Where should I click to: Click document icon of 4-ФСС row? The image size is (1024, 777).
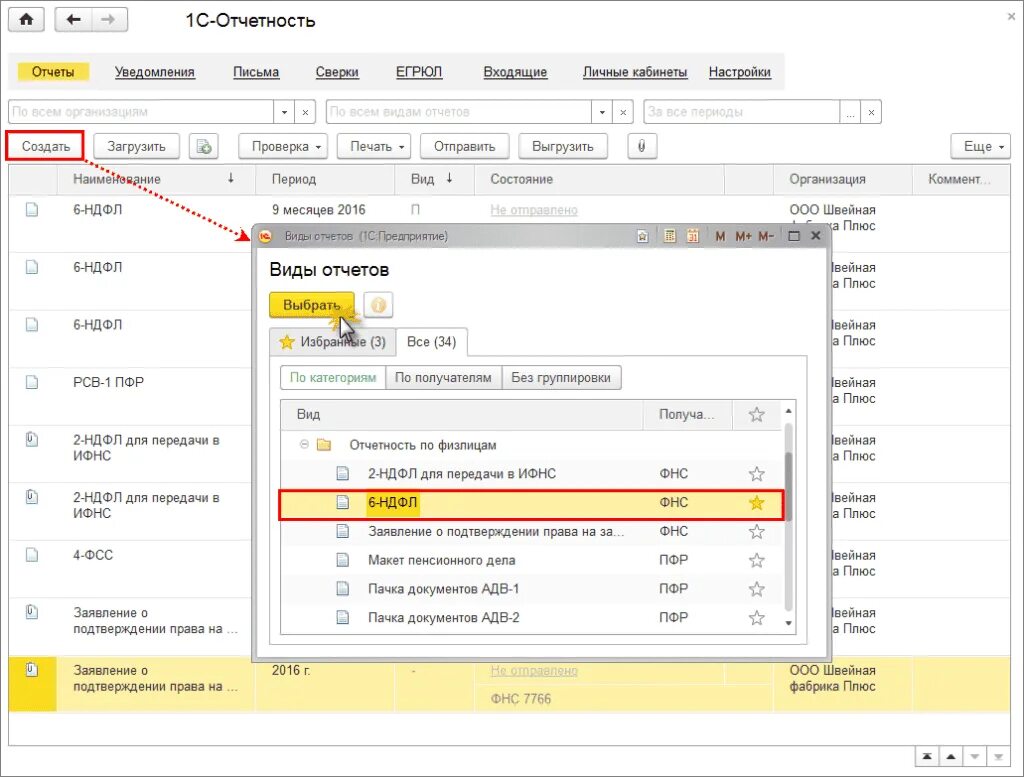pos(31,555)
